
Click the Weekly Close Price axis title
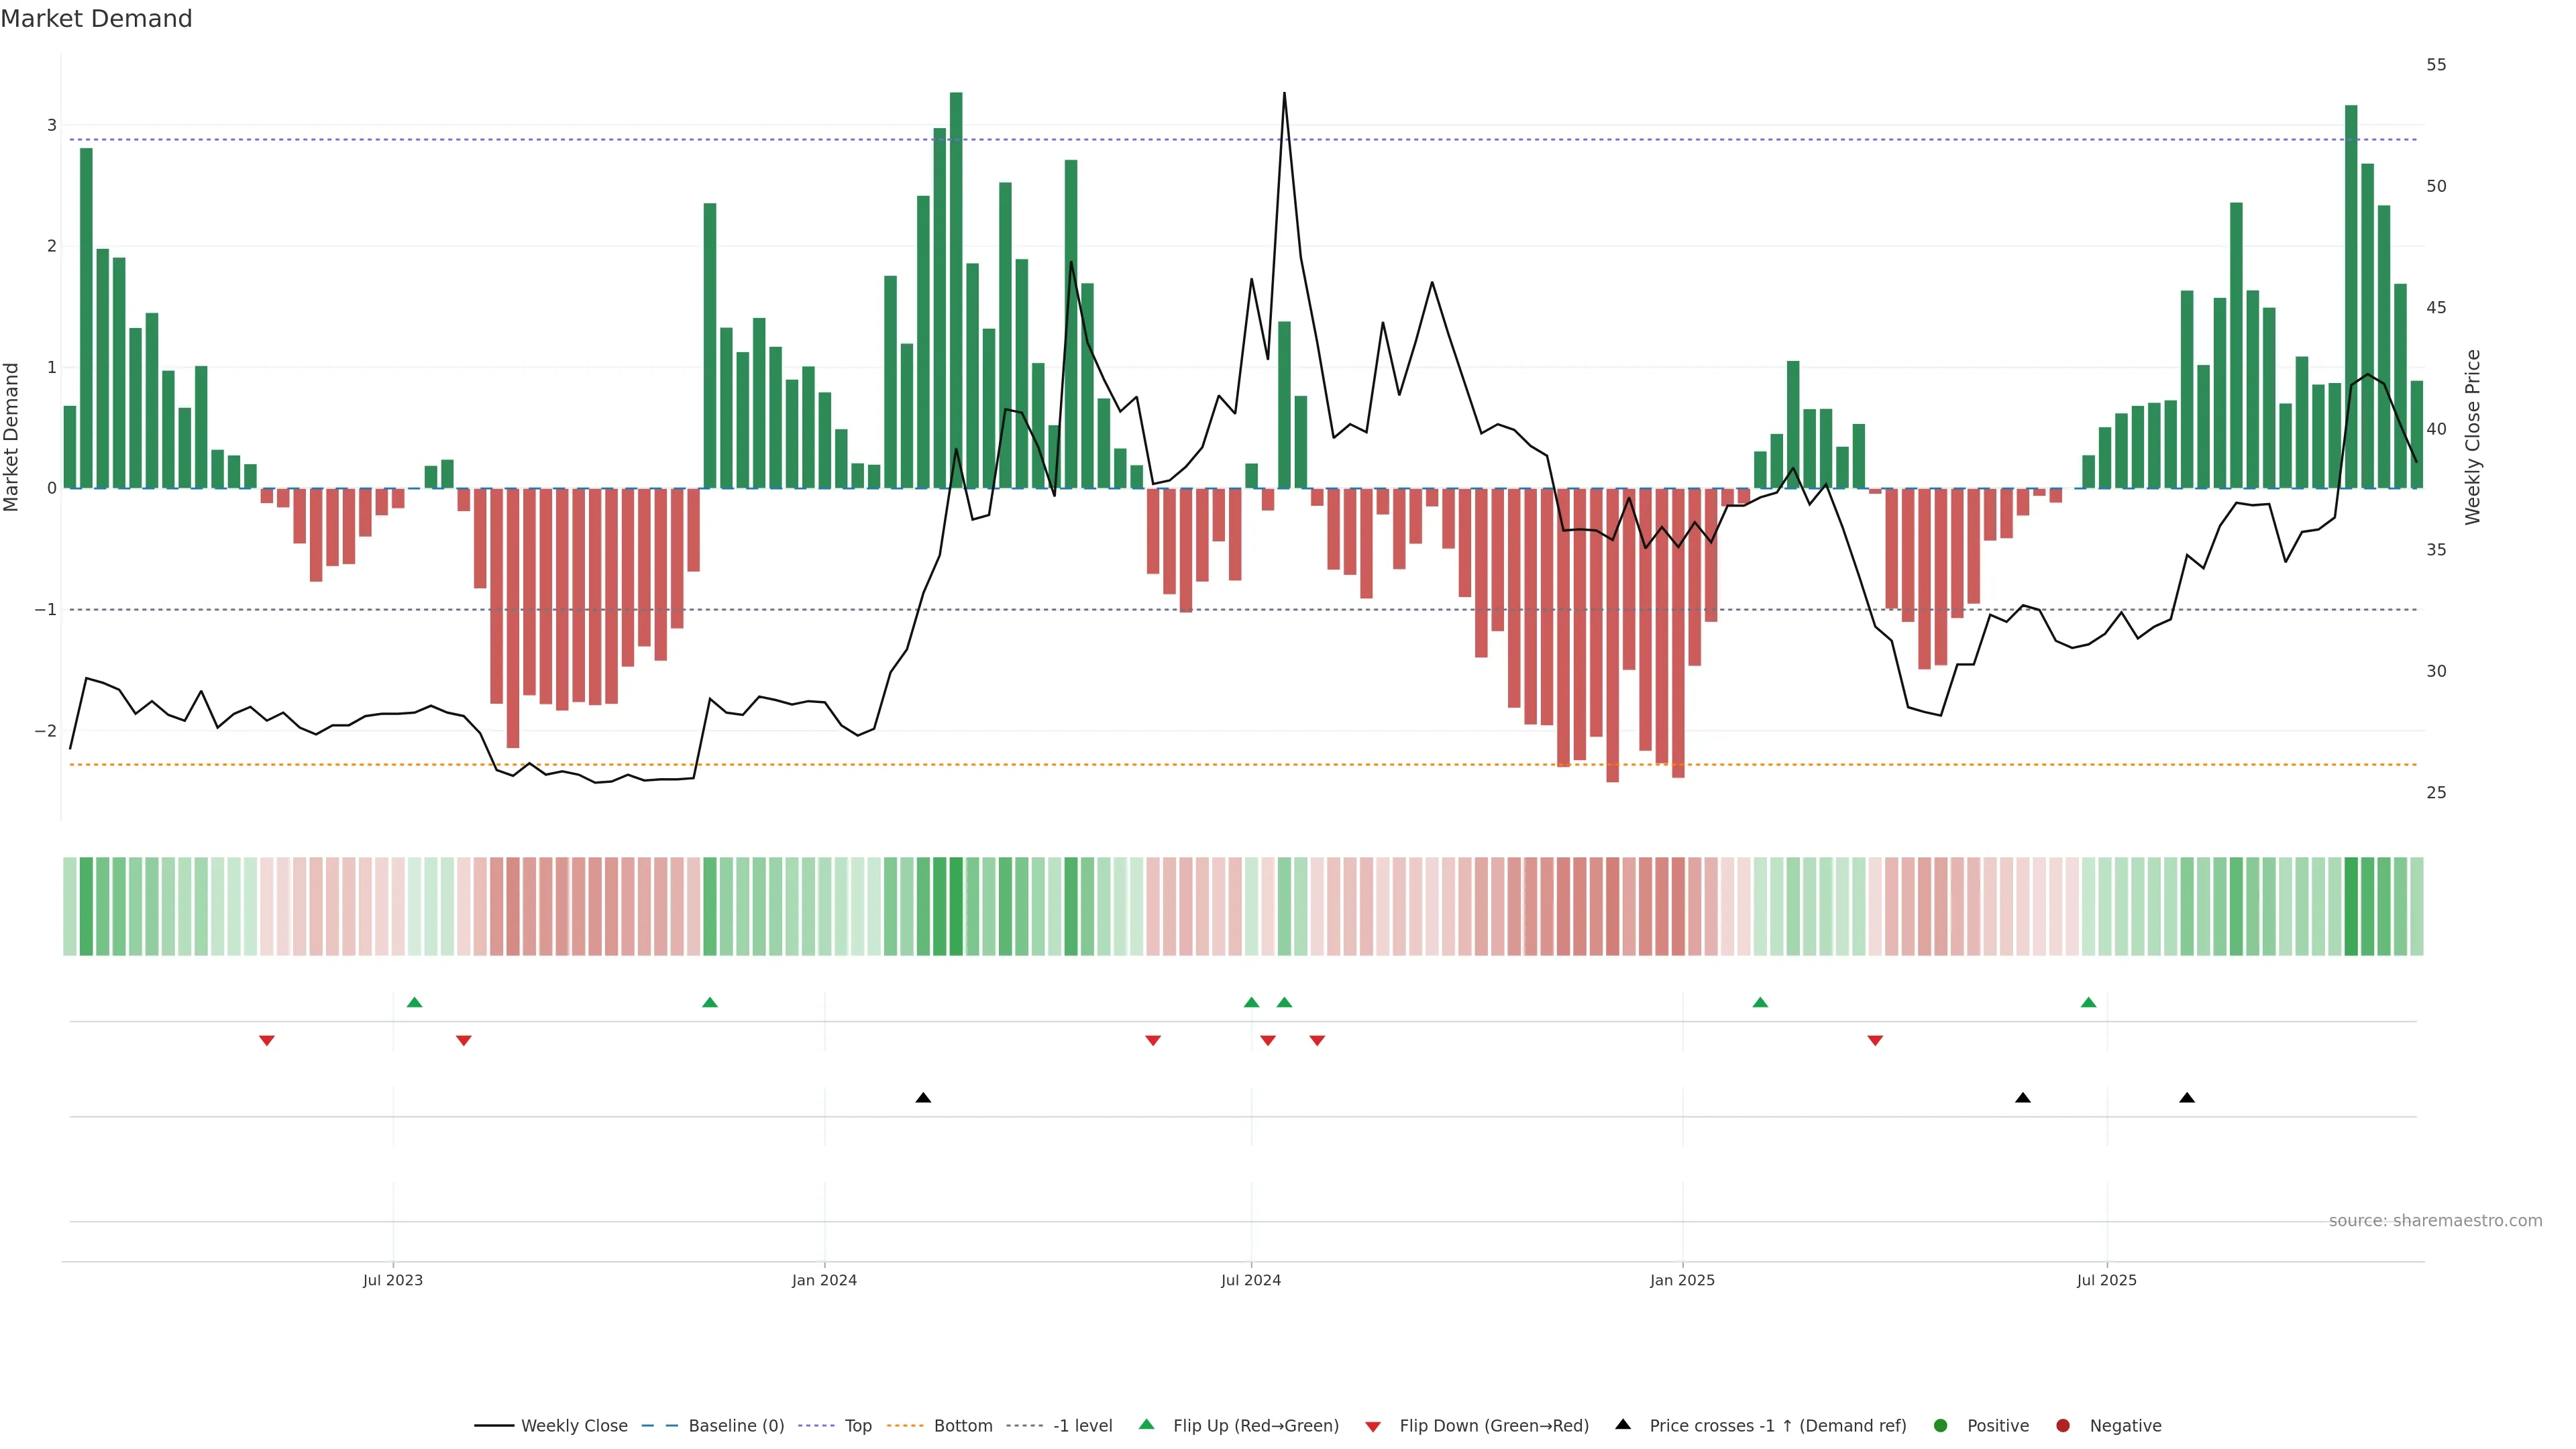[2472, 437]
